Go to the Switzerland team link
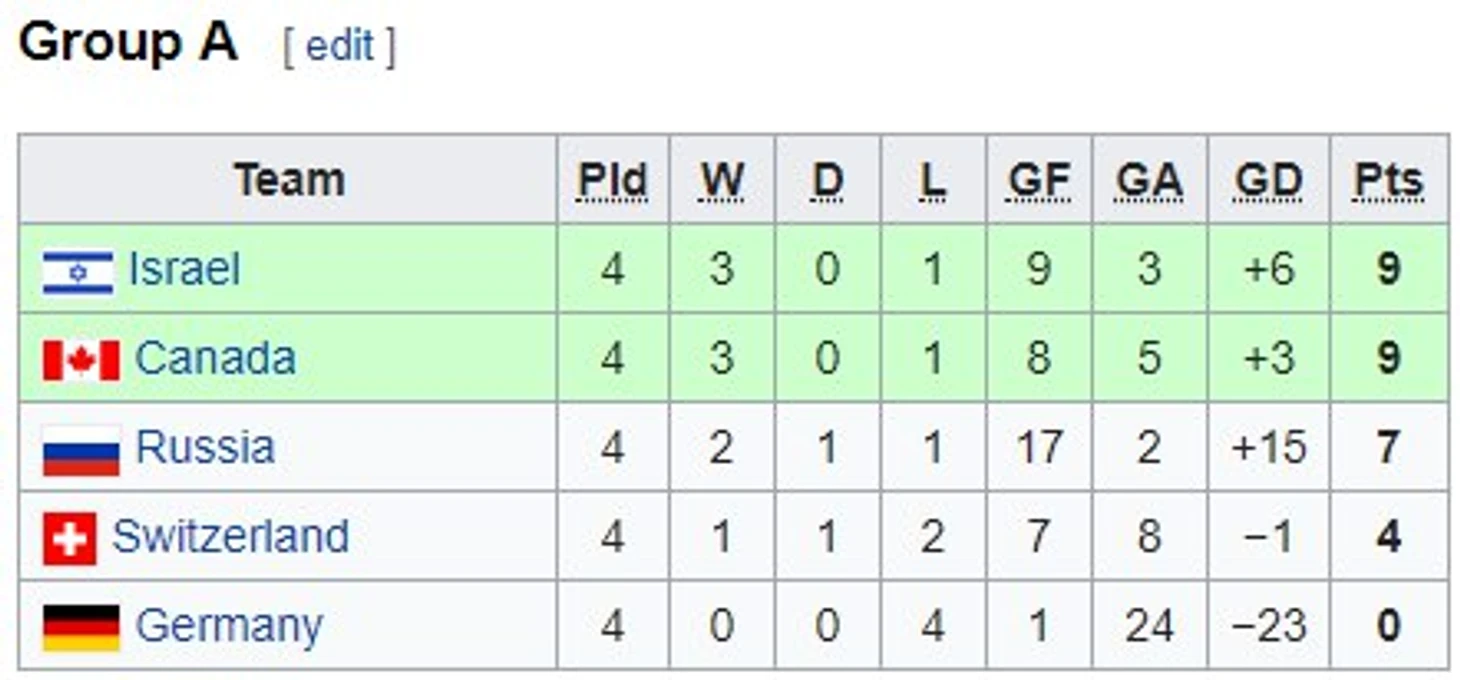This screenshot has width=1460, height=680. point(231,537)
